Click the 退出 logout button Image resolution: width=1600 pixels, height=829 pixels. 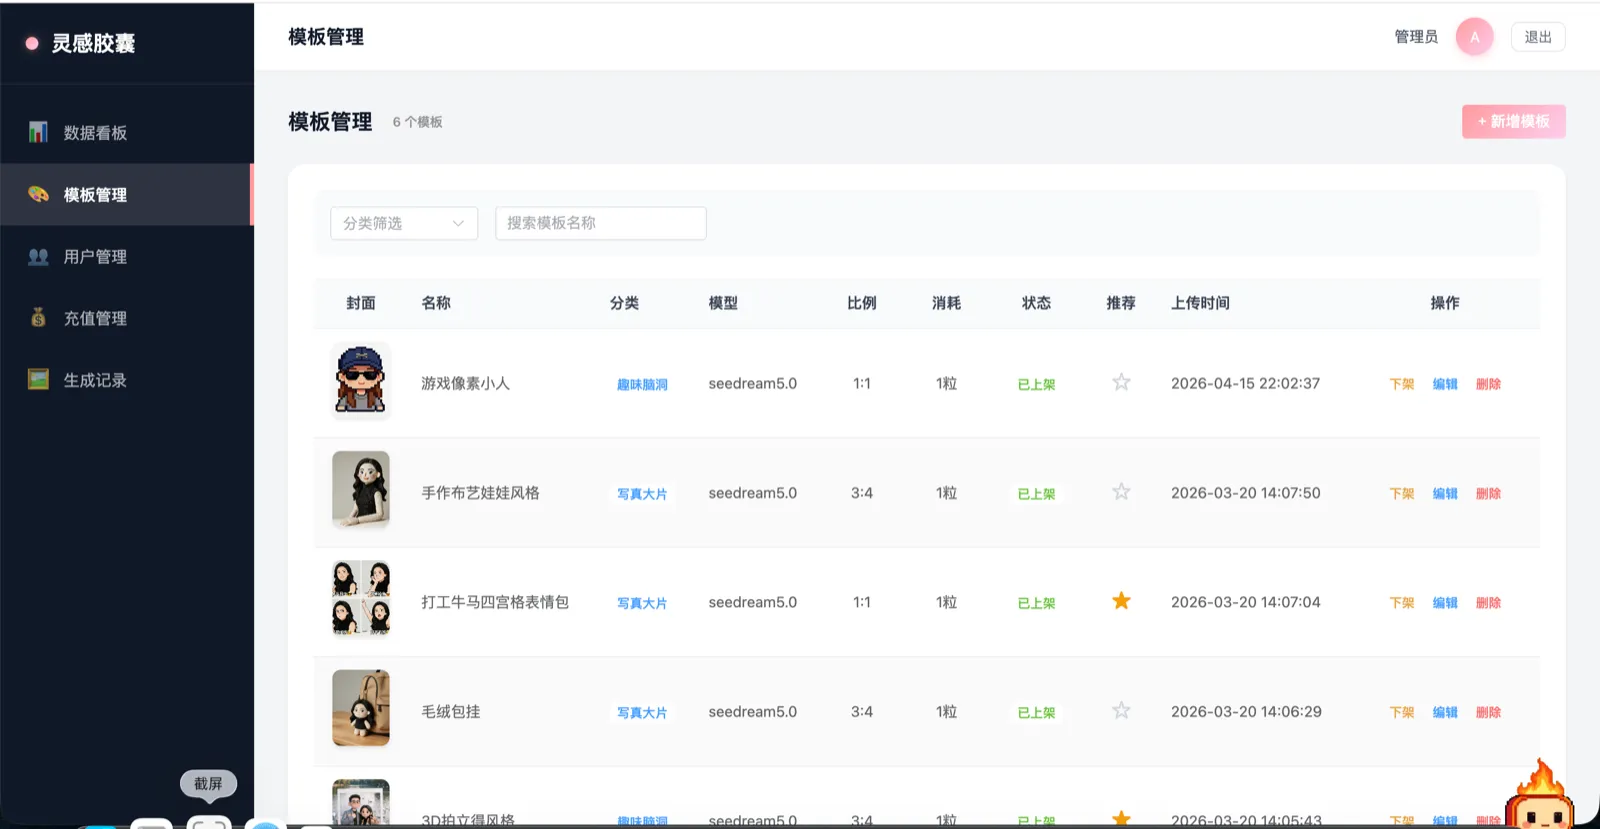1538,37
